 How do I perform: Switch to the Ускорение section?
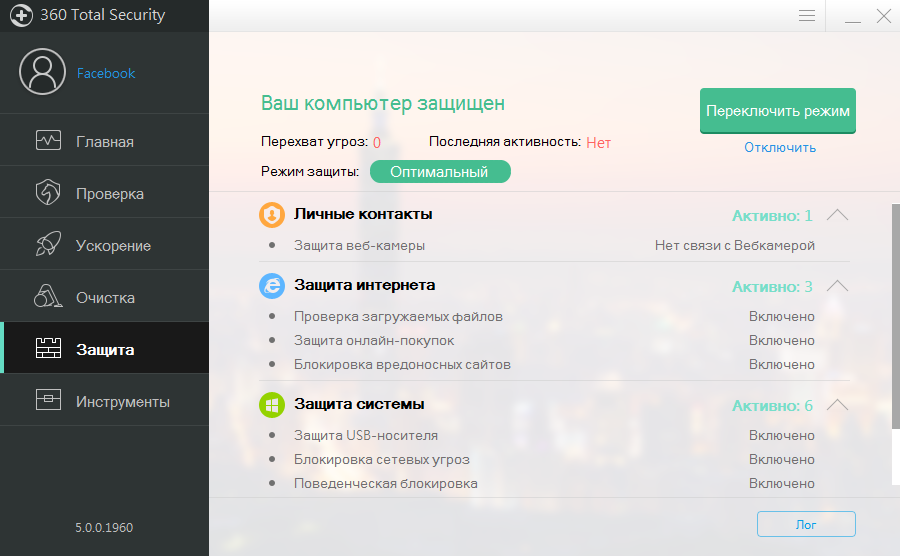[x=104, y=244]
